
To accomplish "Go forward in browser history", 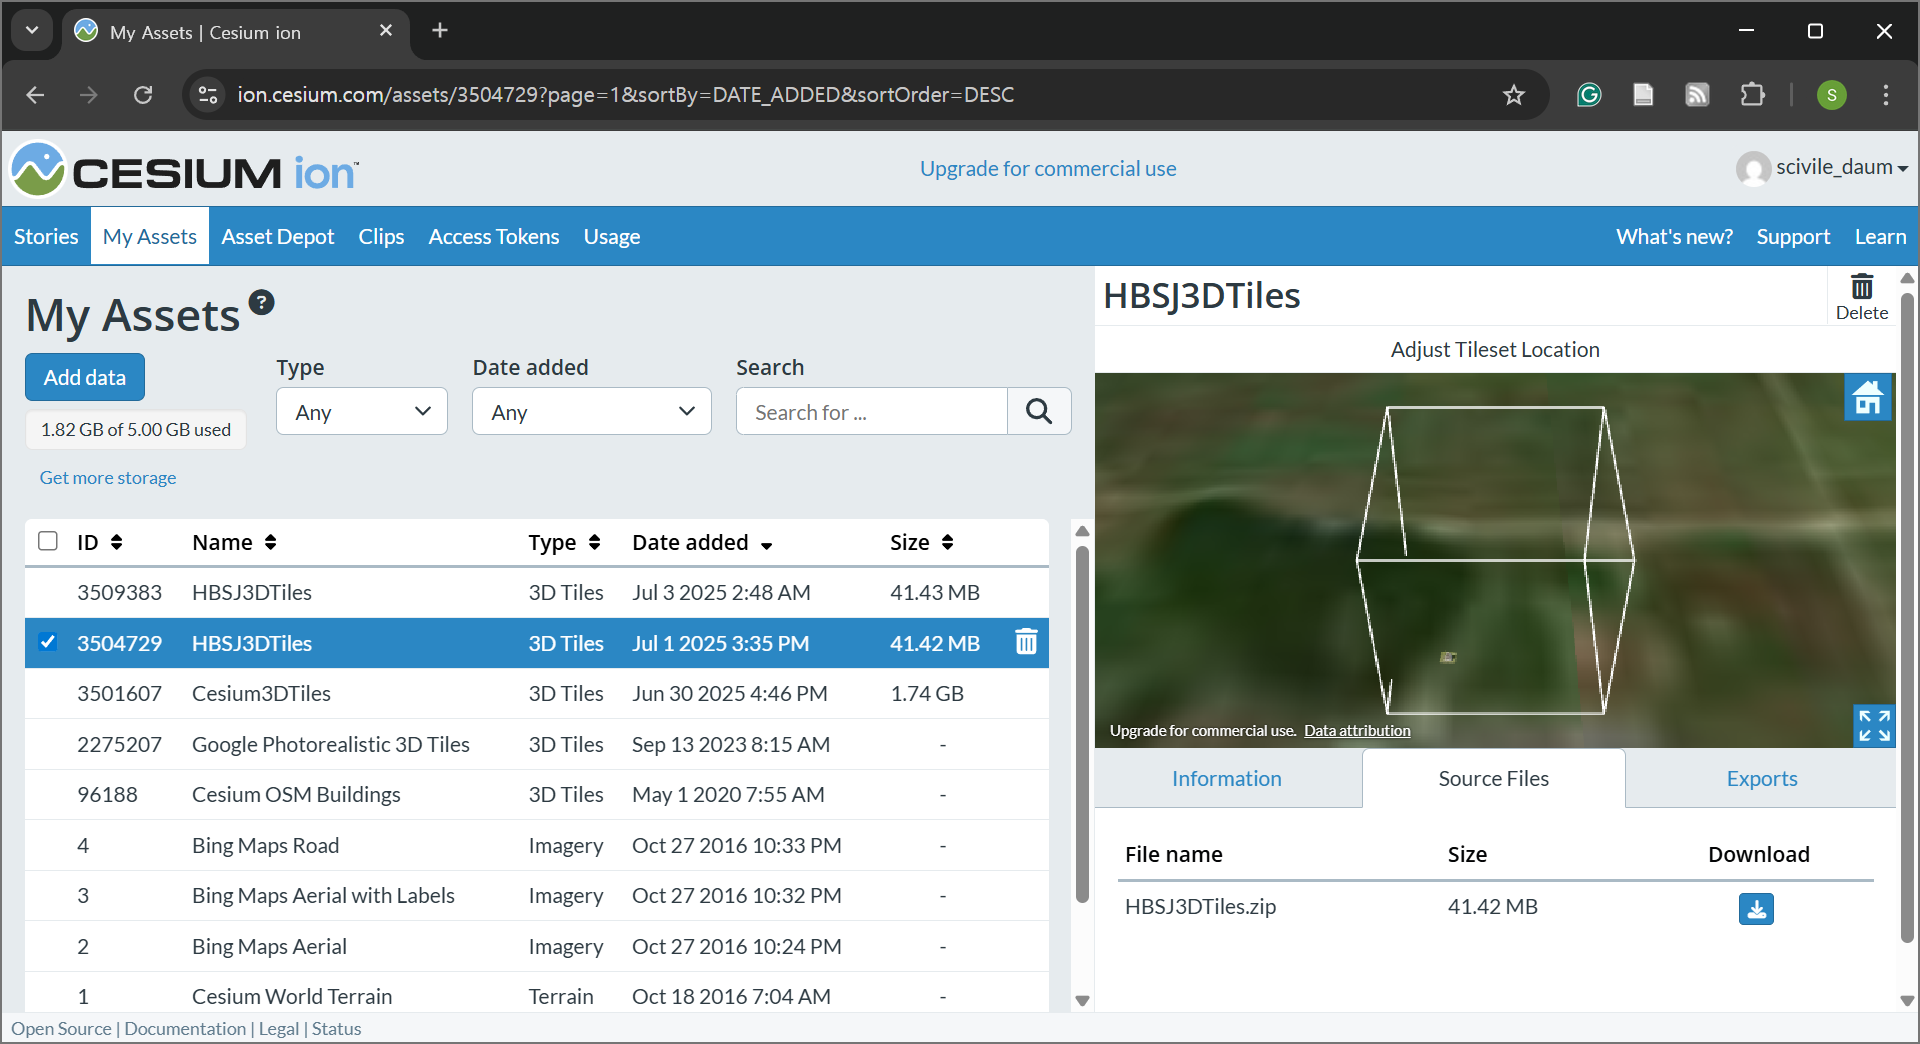I will [89, 95].
